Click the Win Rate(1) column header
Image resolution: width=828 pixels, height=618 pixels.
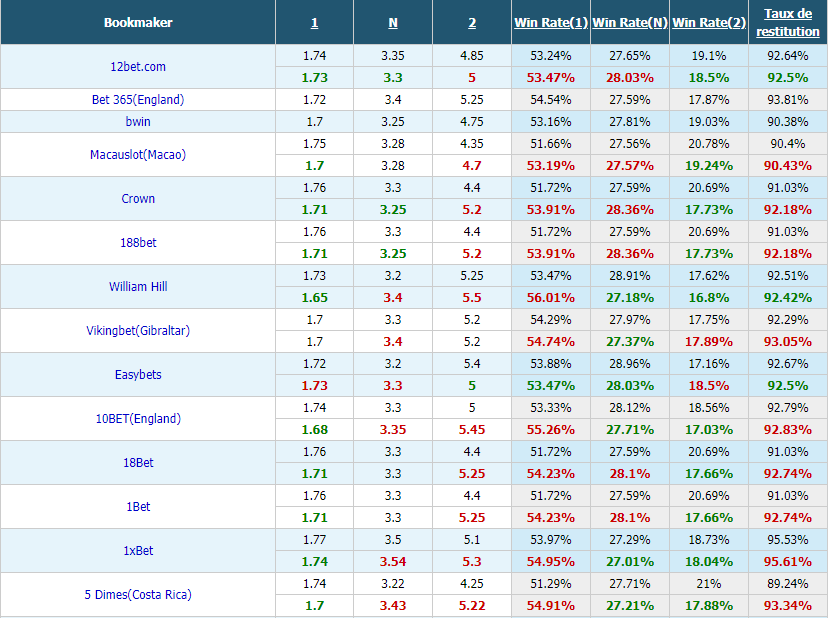(551, 23)
